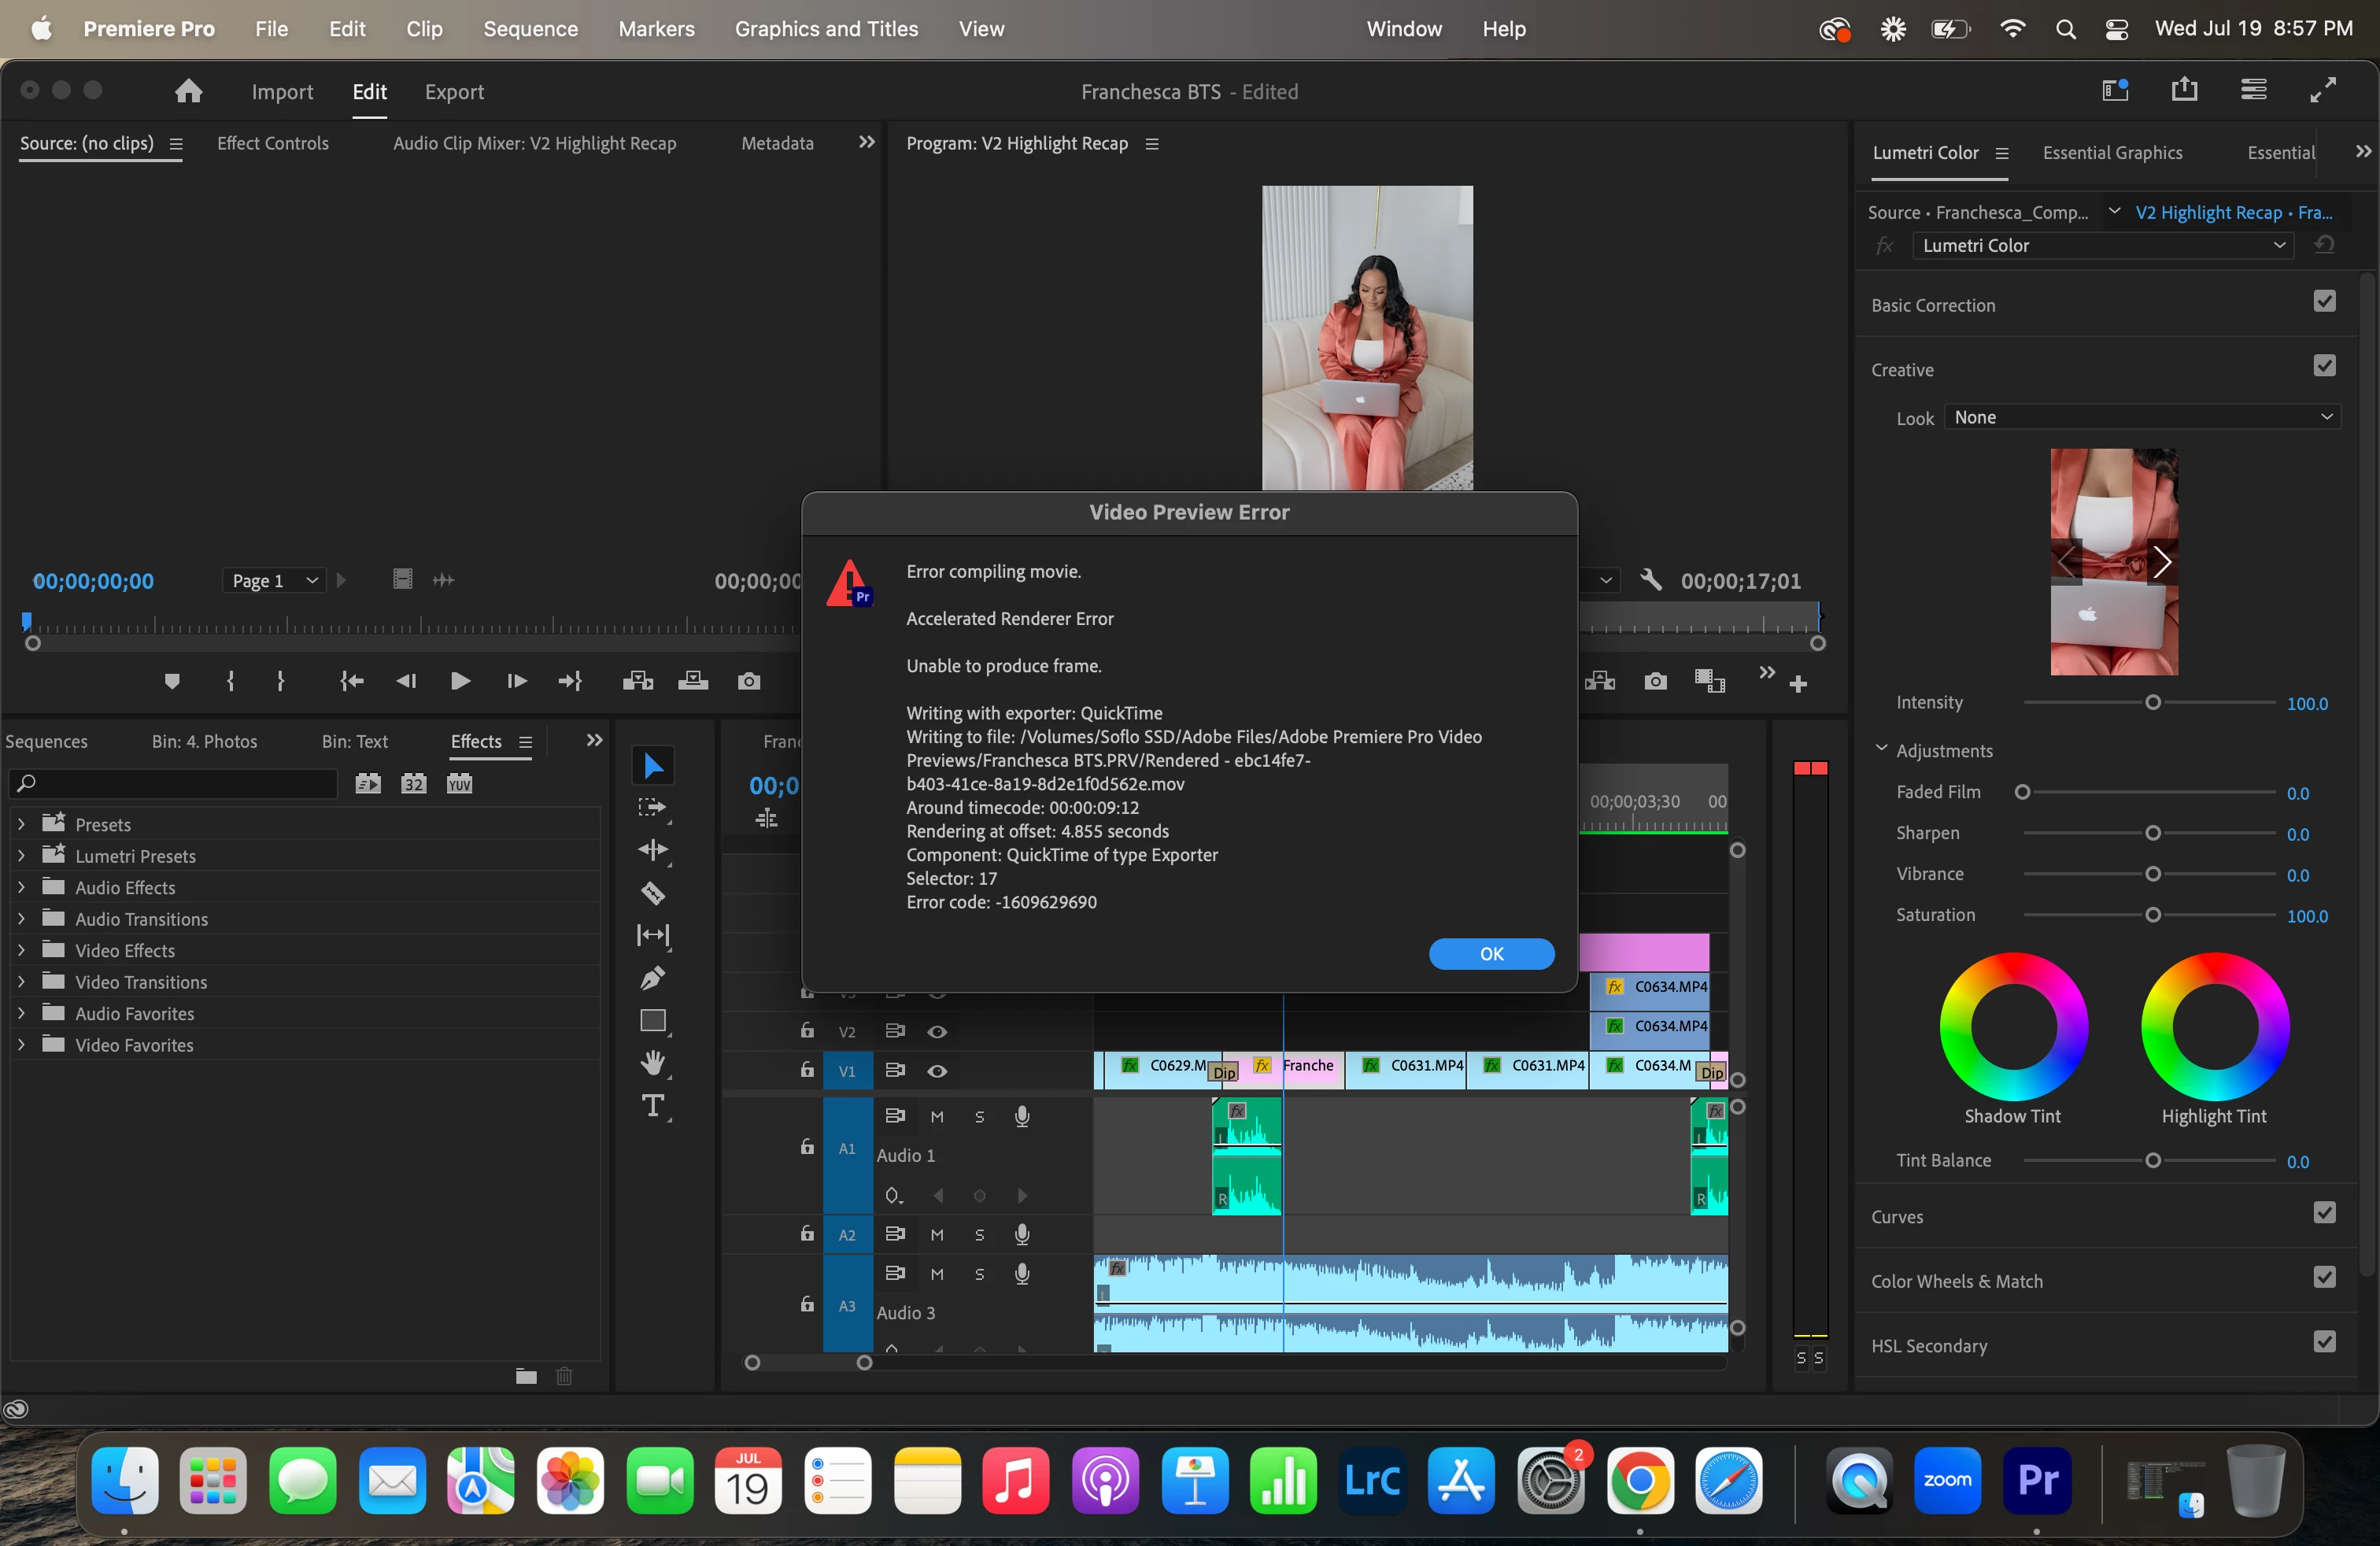
Task: Select the Razor tool in the tools panel
Action: point(653,893)
